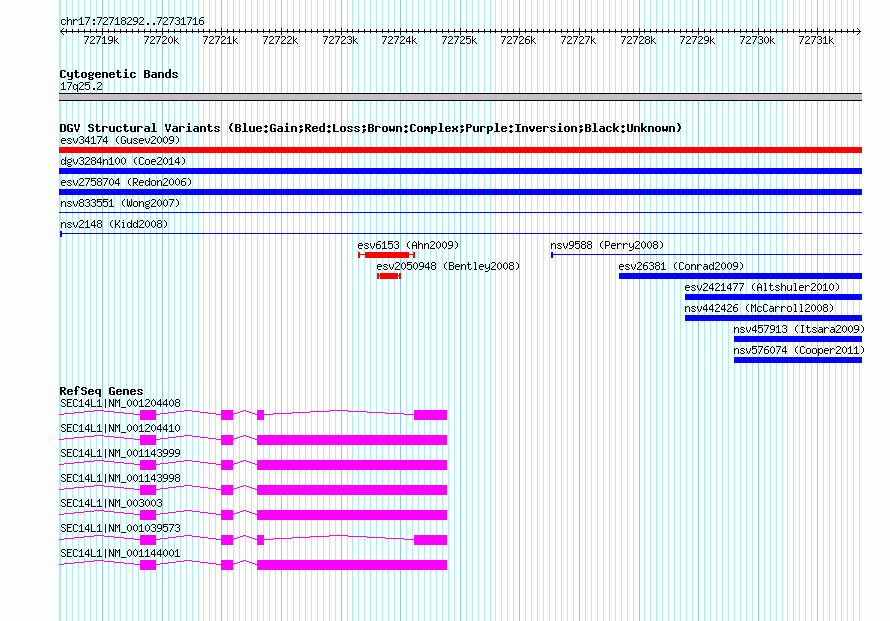Click the red esv34174 loss bar
890x621 pixels.
pyautogui.click(x=460, y=150)
